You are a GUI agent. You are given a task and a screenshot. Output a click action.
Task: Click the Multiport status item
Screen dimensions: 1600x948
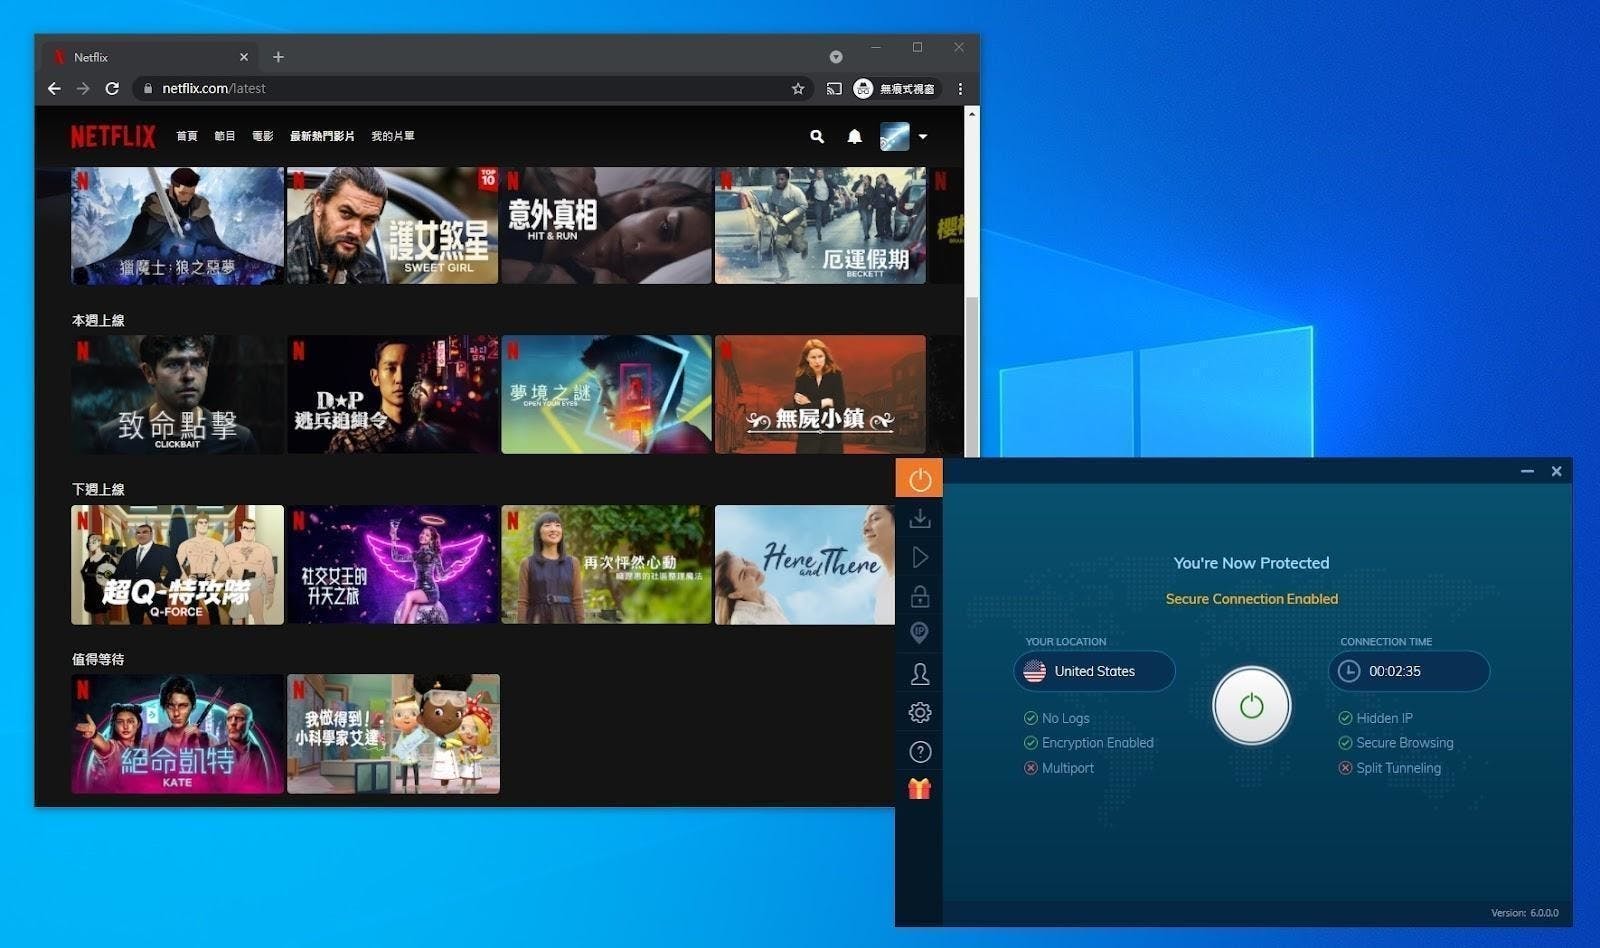point(1058,768)
